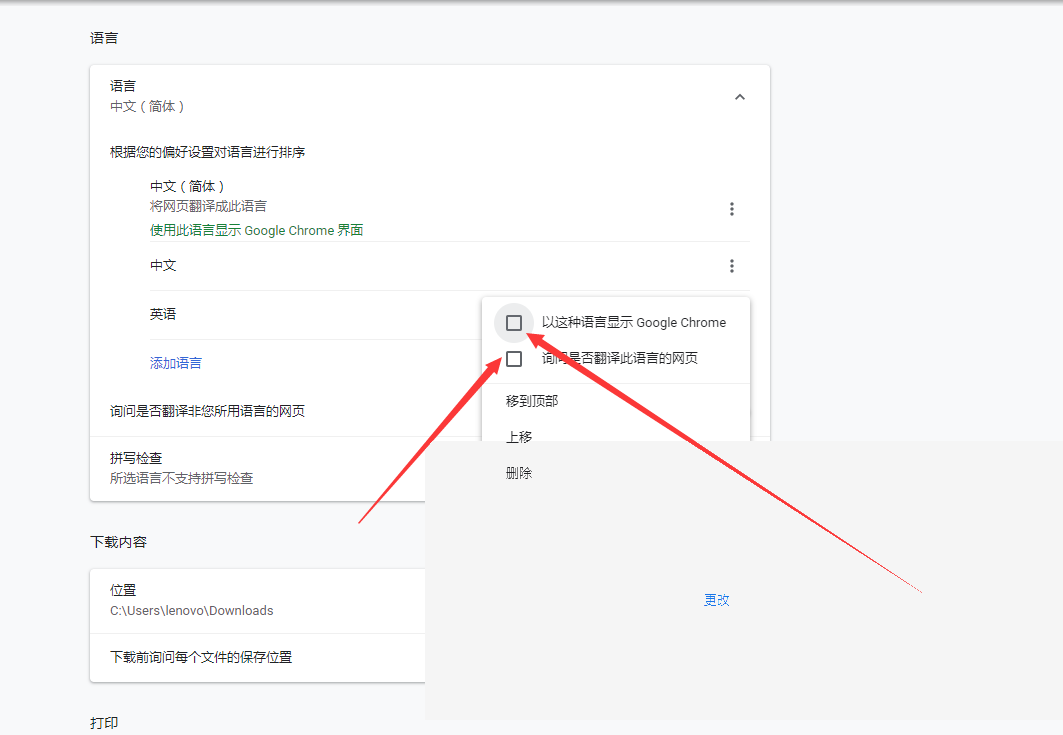Open more options for 中文（简体）
The image size is (1063, 735).
pos(731,209)
